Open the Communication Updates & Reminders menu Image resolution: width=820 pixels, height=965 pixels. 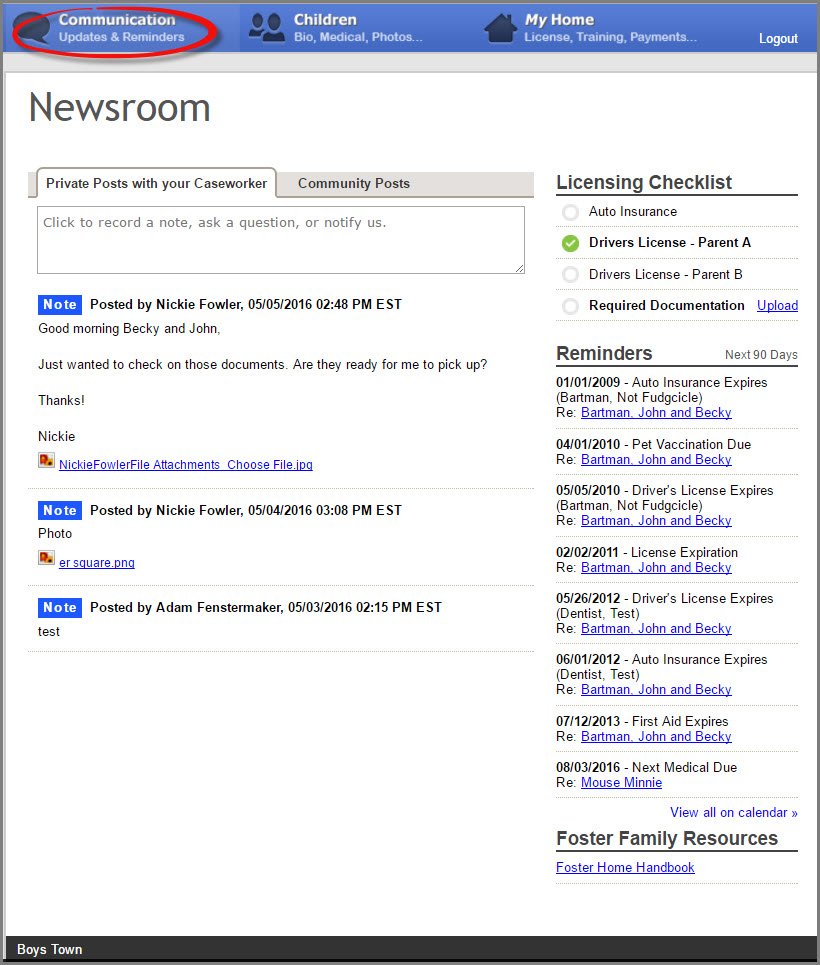(121, 28)
